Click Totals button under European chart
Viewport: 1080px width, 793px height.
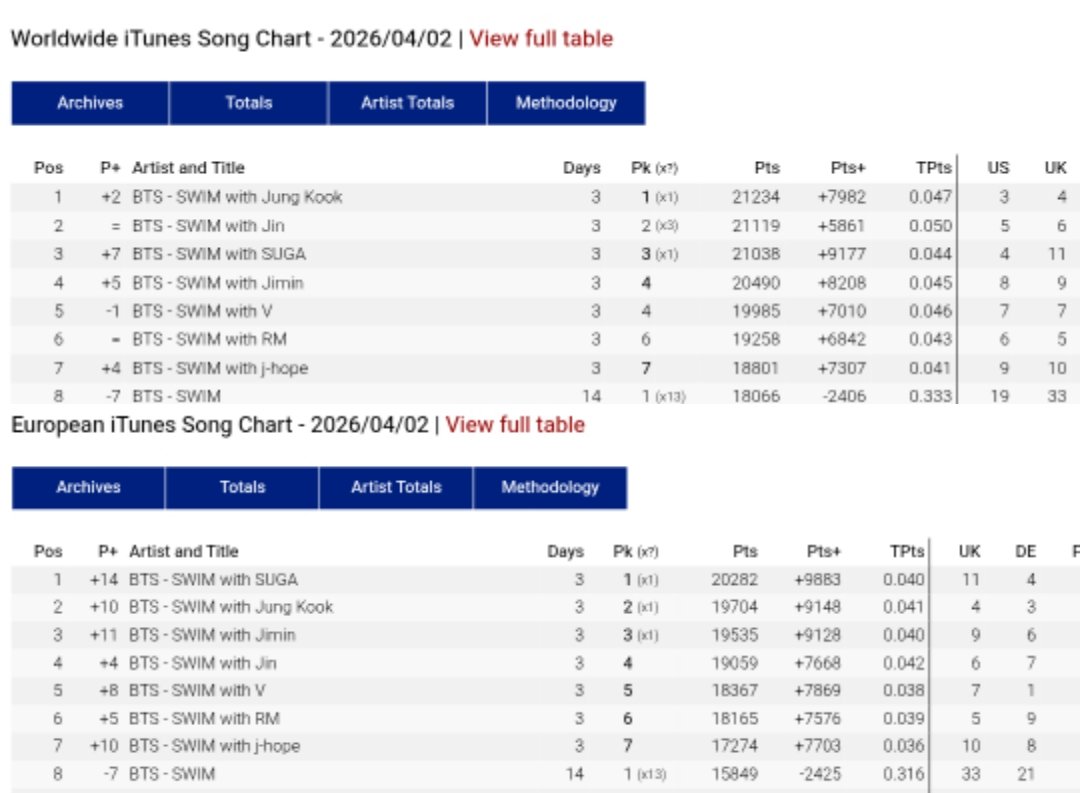coord(242,488)
